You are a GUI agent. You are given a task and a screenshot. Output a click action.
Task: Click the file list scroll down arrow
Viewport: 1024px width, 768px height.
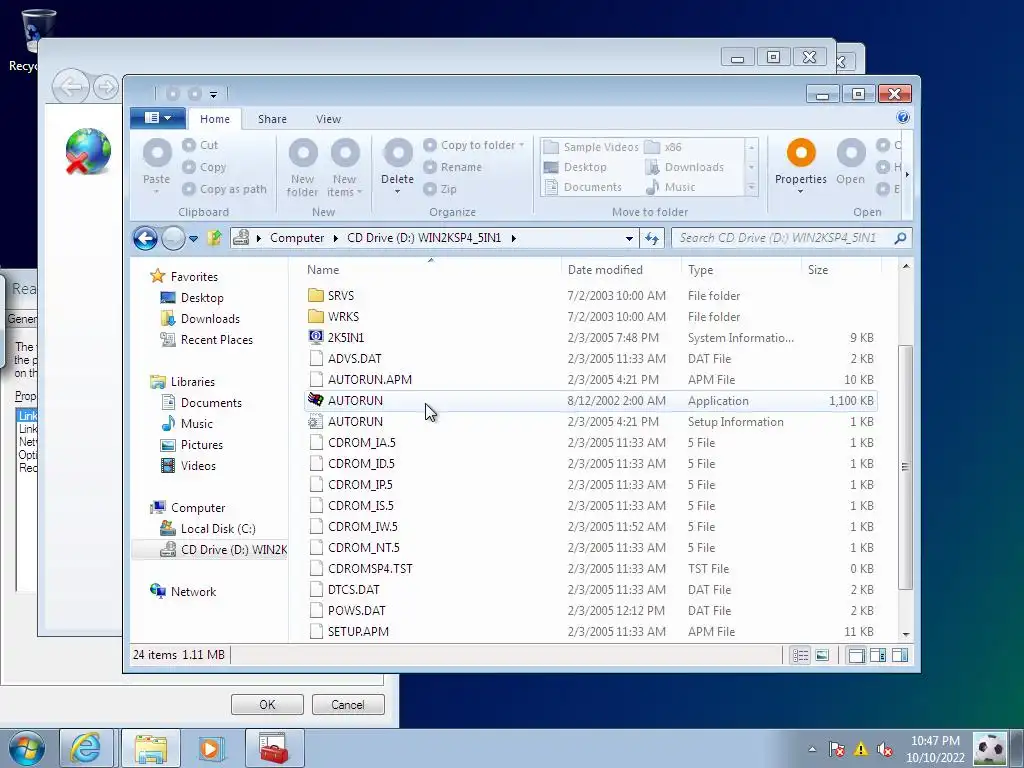pyautogui.click(x=906, y=634)
